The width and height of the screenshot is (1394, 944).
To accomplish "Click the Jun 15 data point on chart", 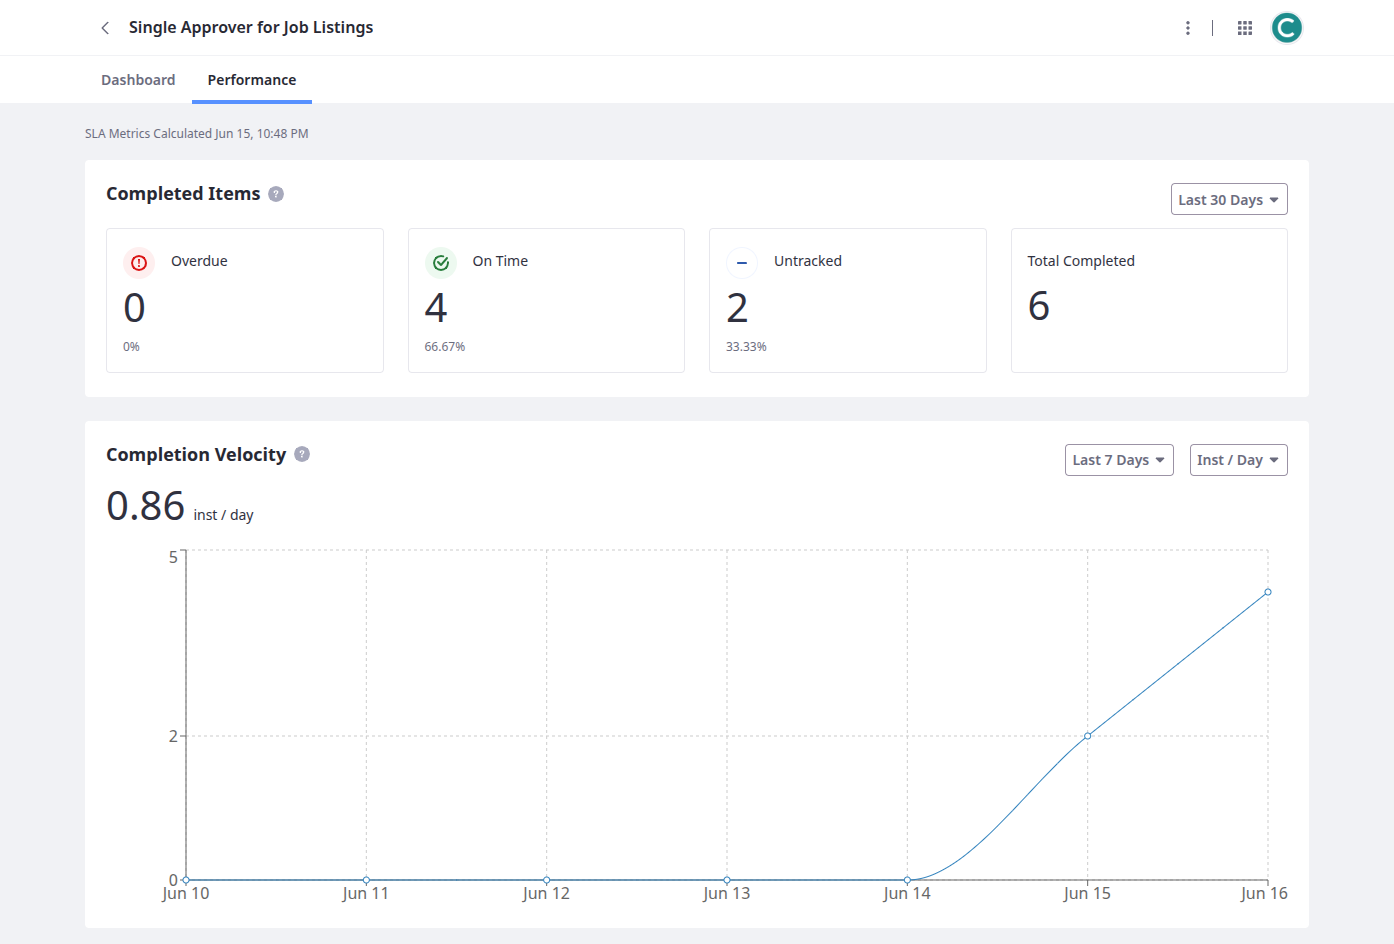I will click(1088, 736).
